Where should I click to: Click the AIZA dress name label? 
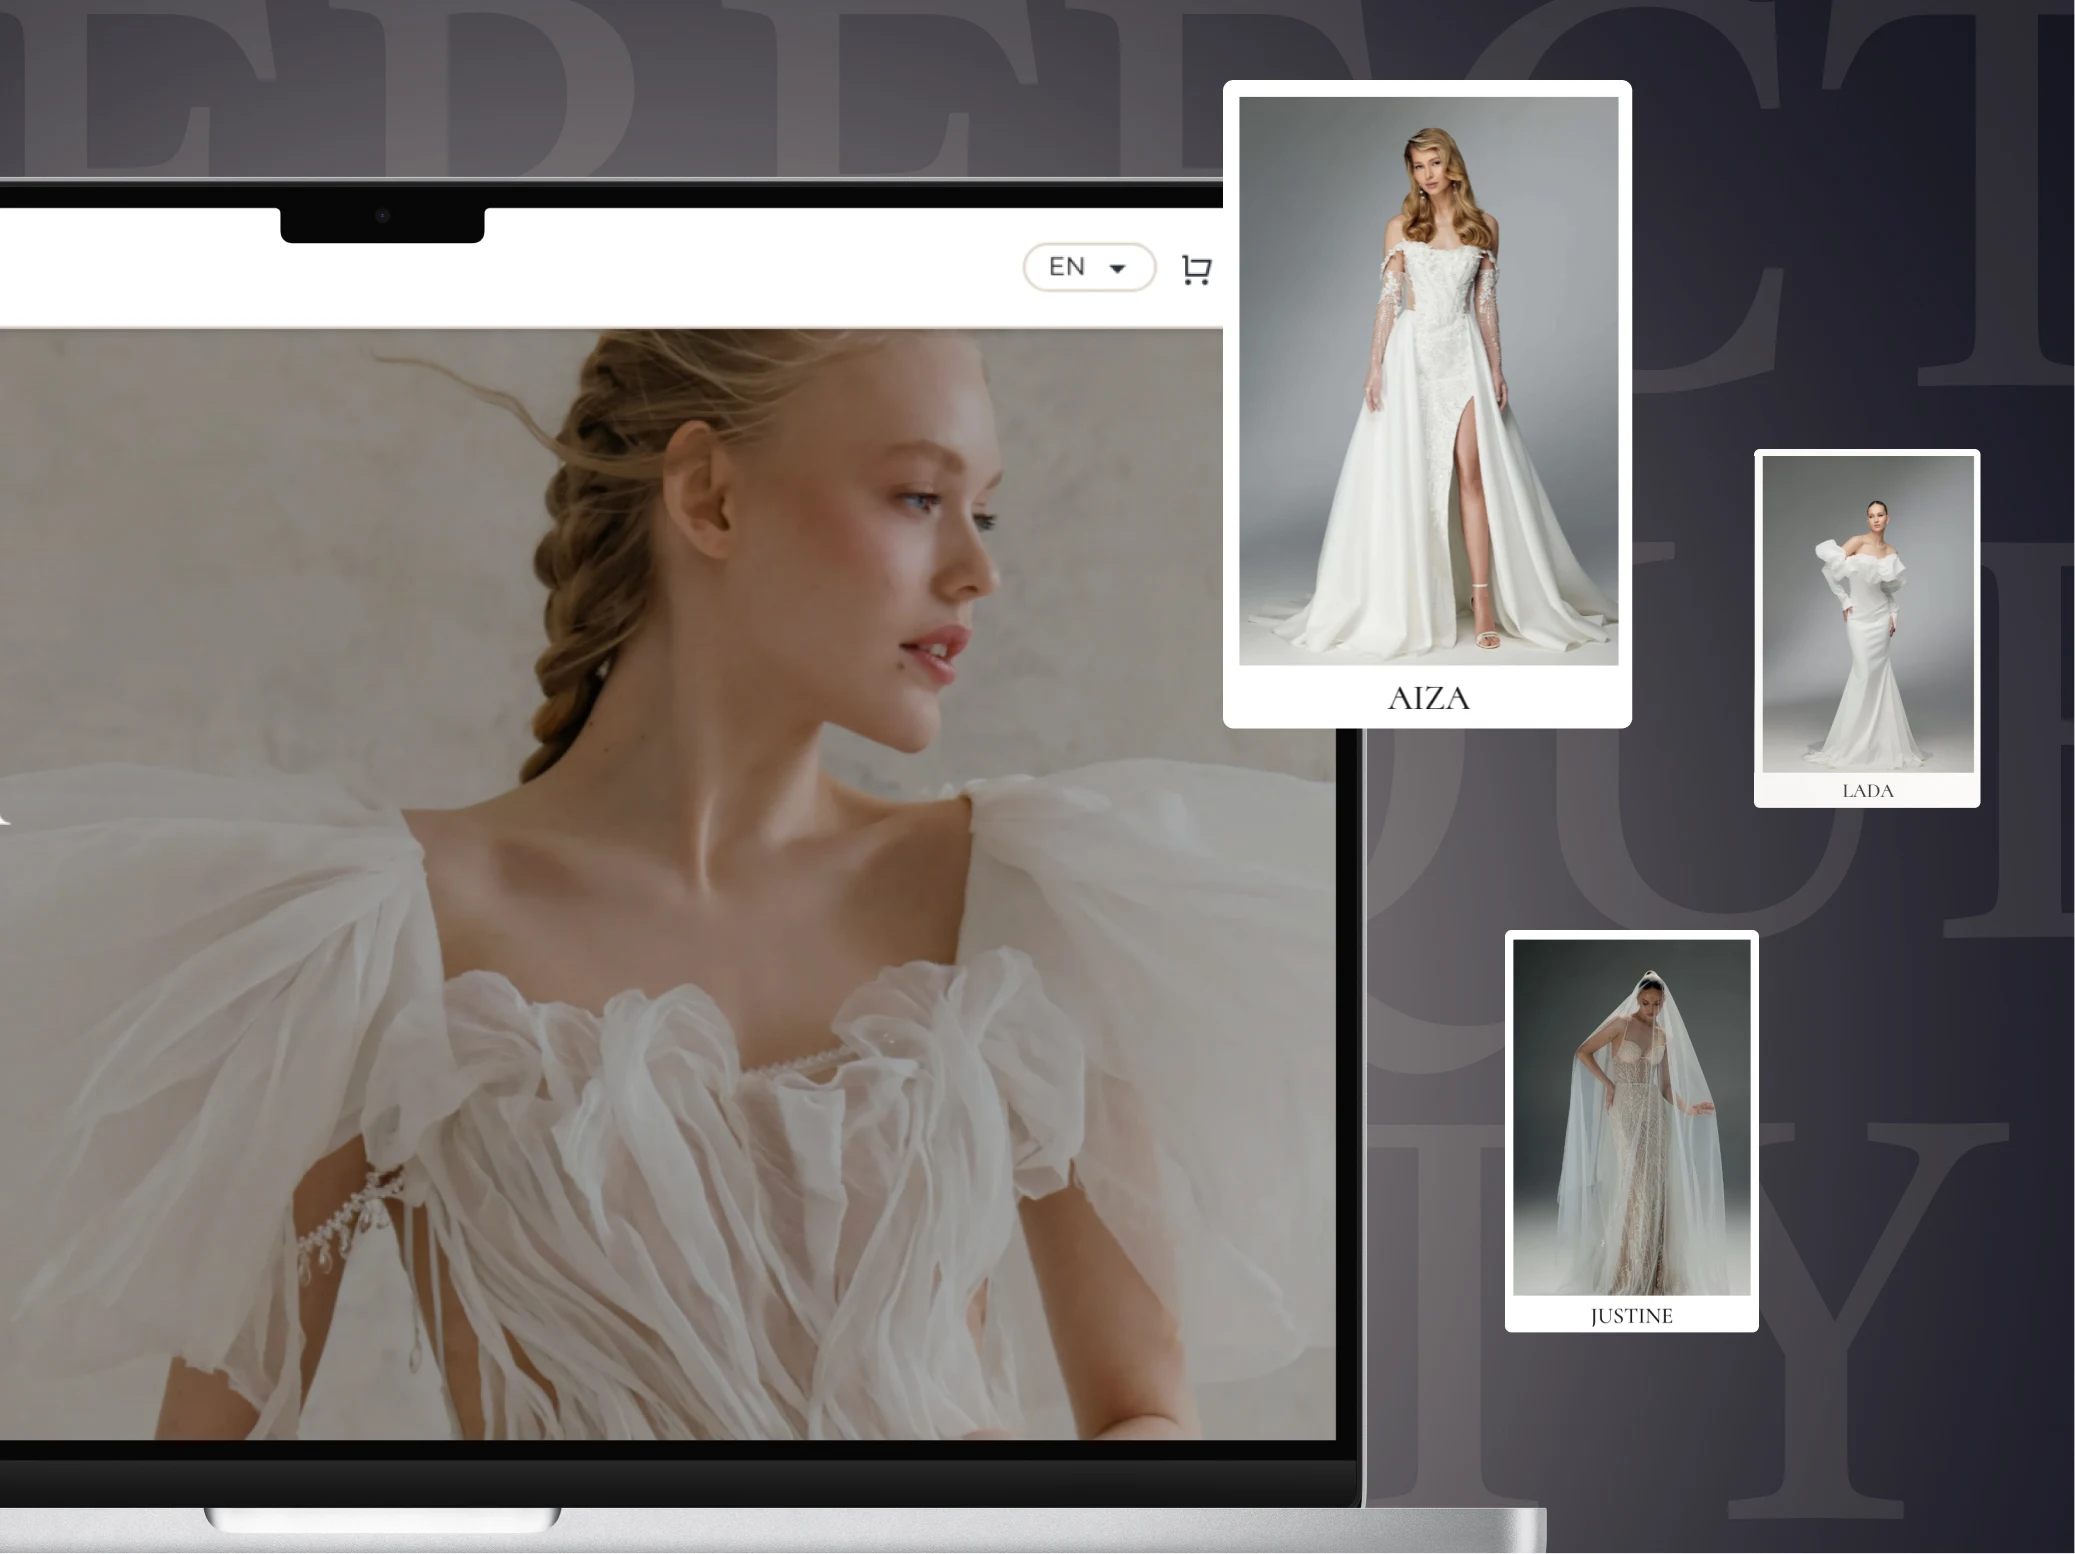pos(1428,698)
